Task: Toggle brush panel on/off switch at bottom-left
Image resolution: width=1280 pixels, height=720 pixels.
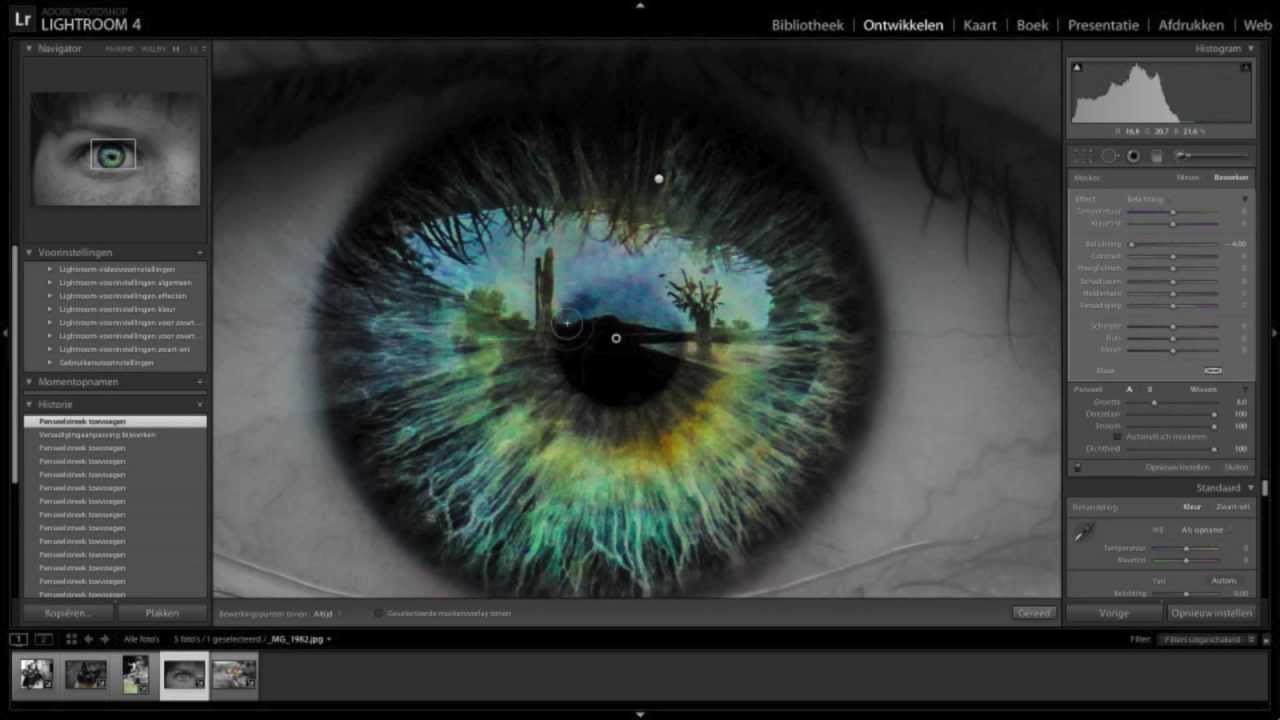Action: tap(1077, 467)
